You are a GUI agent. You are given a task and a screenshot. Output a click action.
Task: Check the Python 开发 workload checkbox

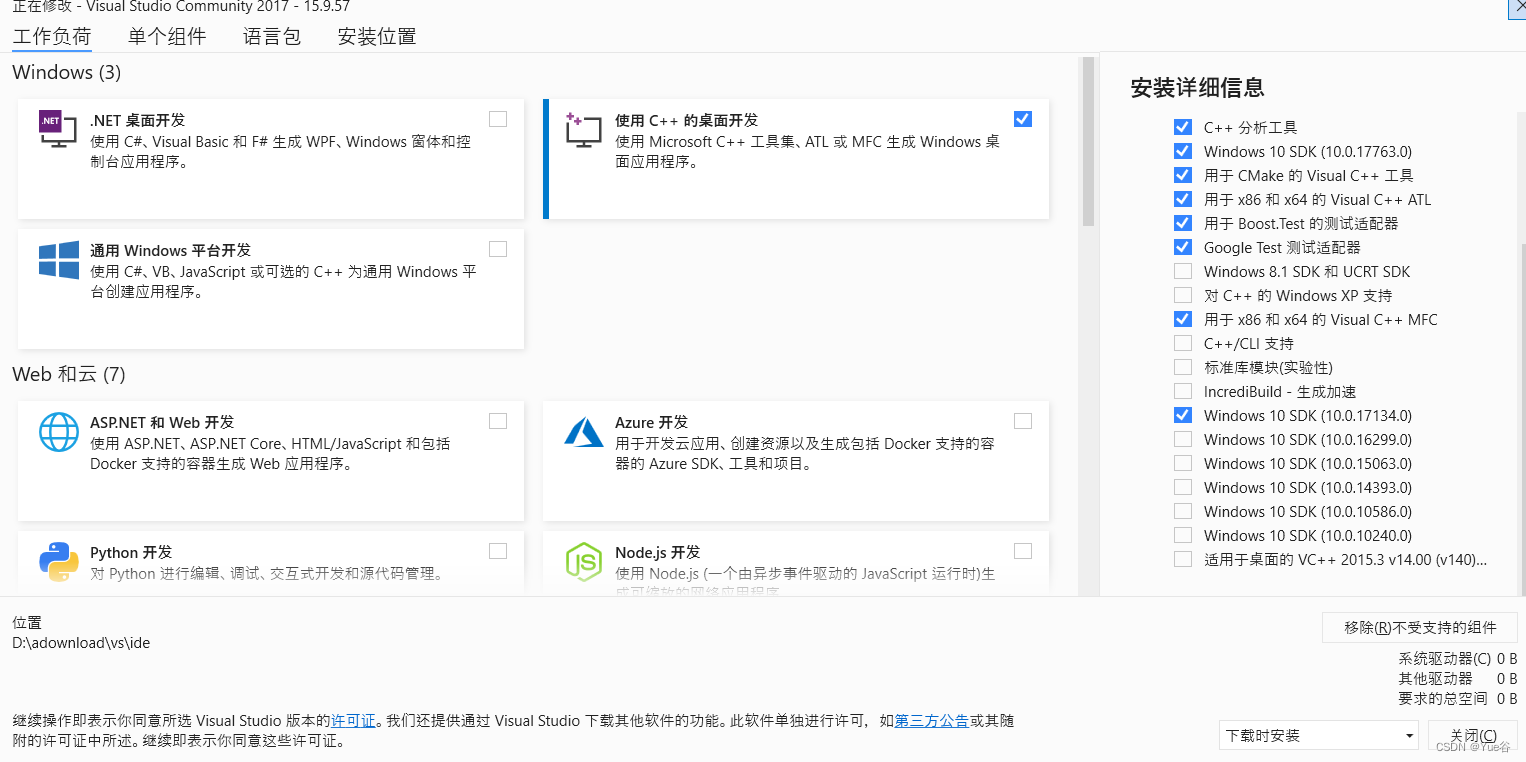click(x=498, y=551)
